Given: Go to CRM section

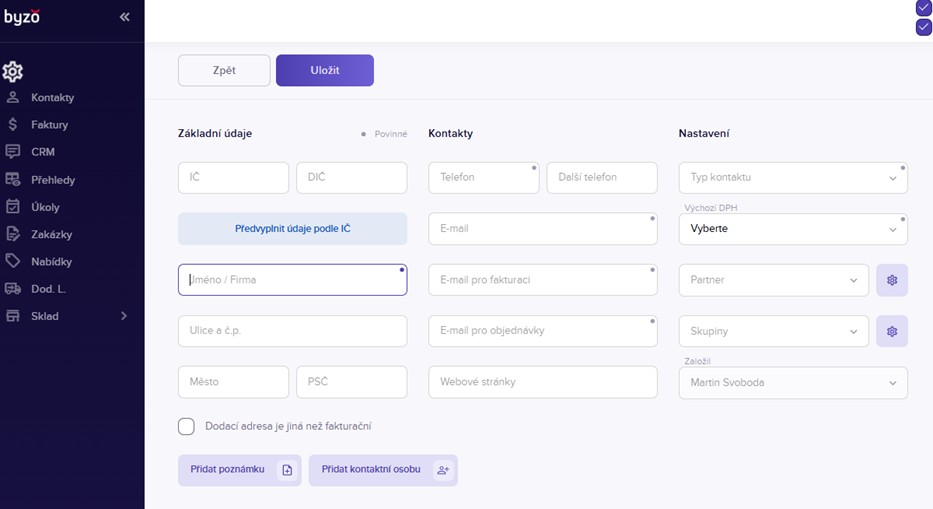Looking at the screenshot, I should pos(43,152).
